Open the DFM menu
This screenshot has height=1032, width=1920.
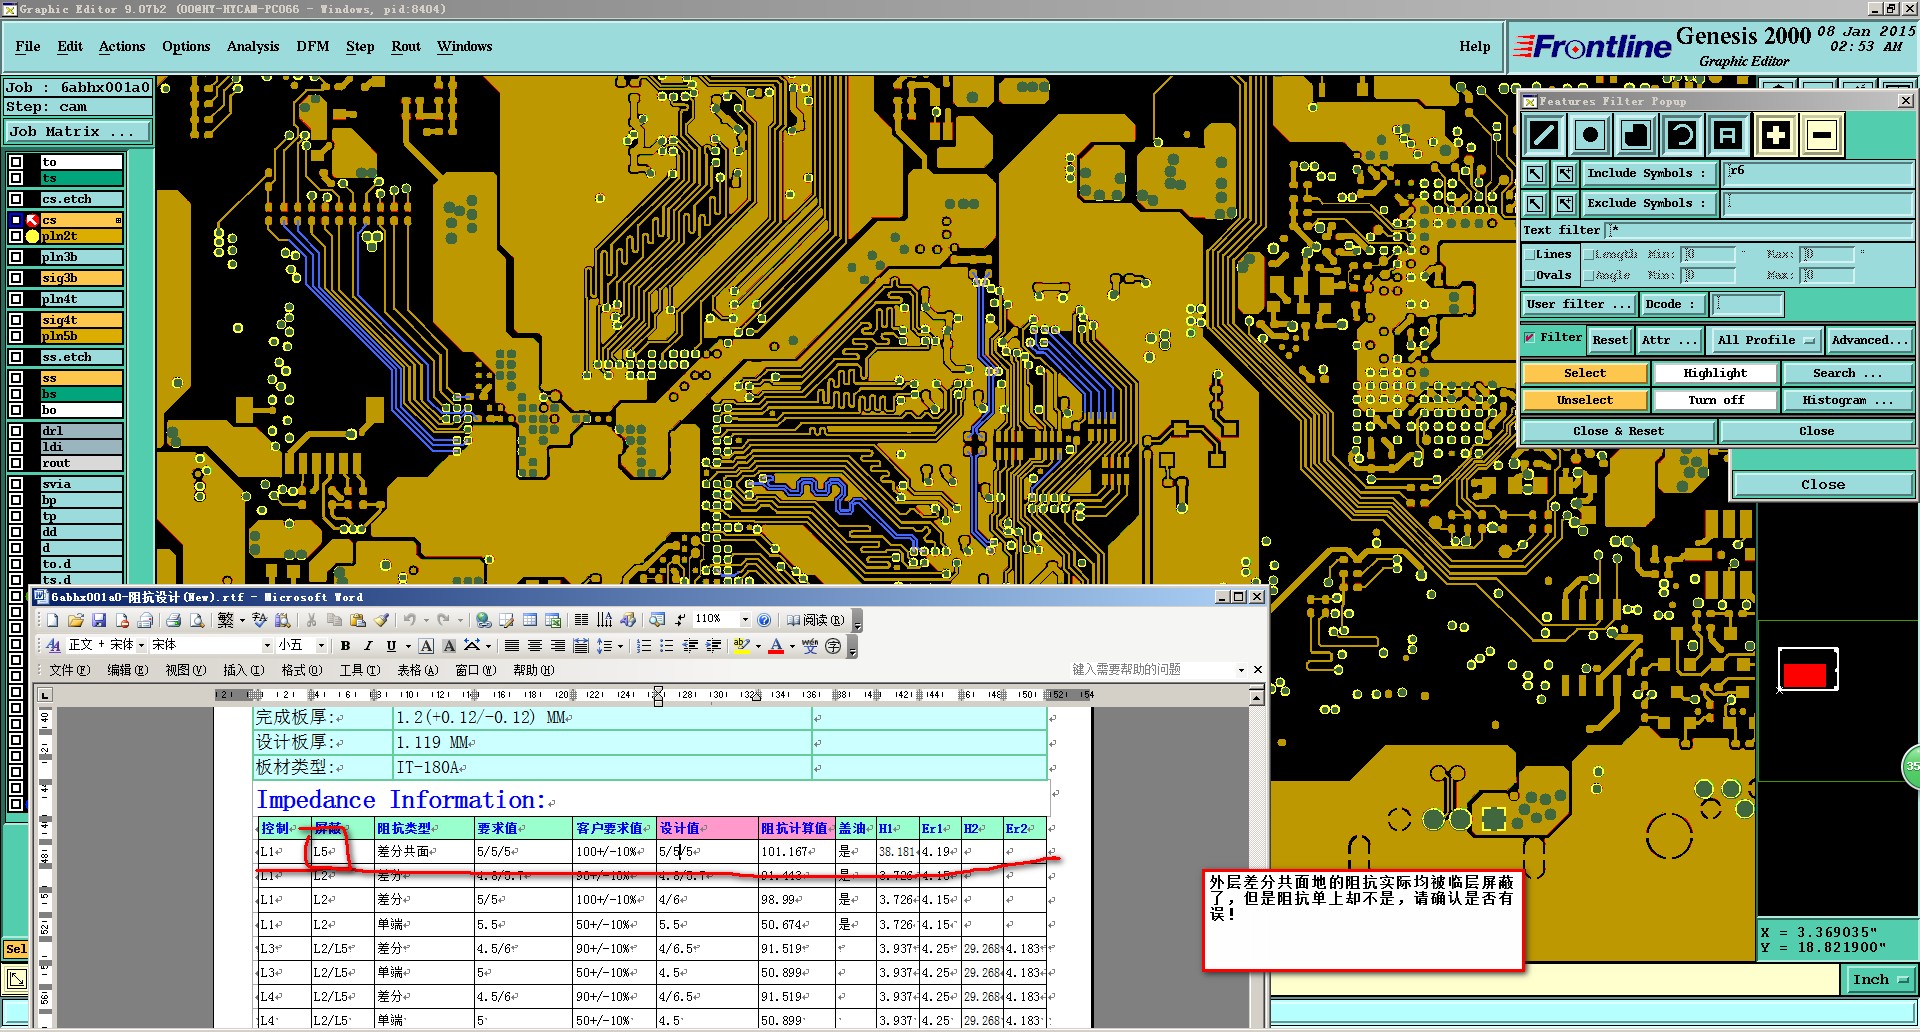pyautogui.click(x=312, y=47)
